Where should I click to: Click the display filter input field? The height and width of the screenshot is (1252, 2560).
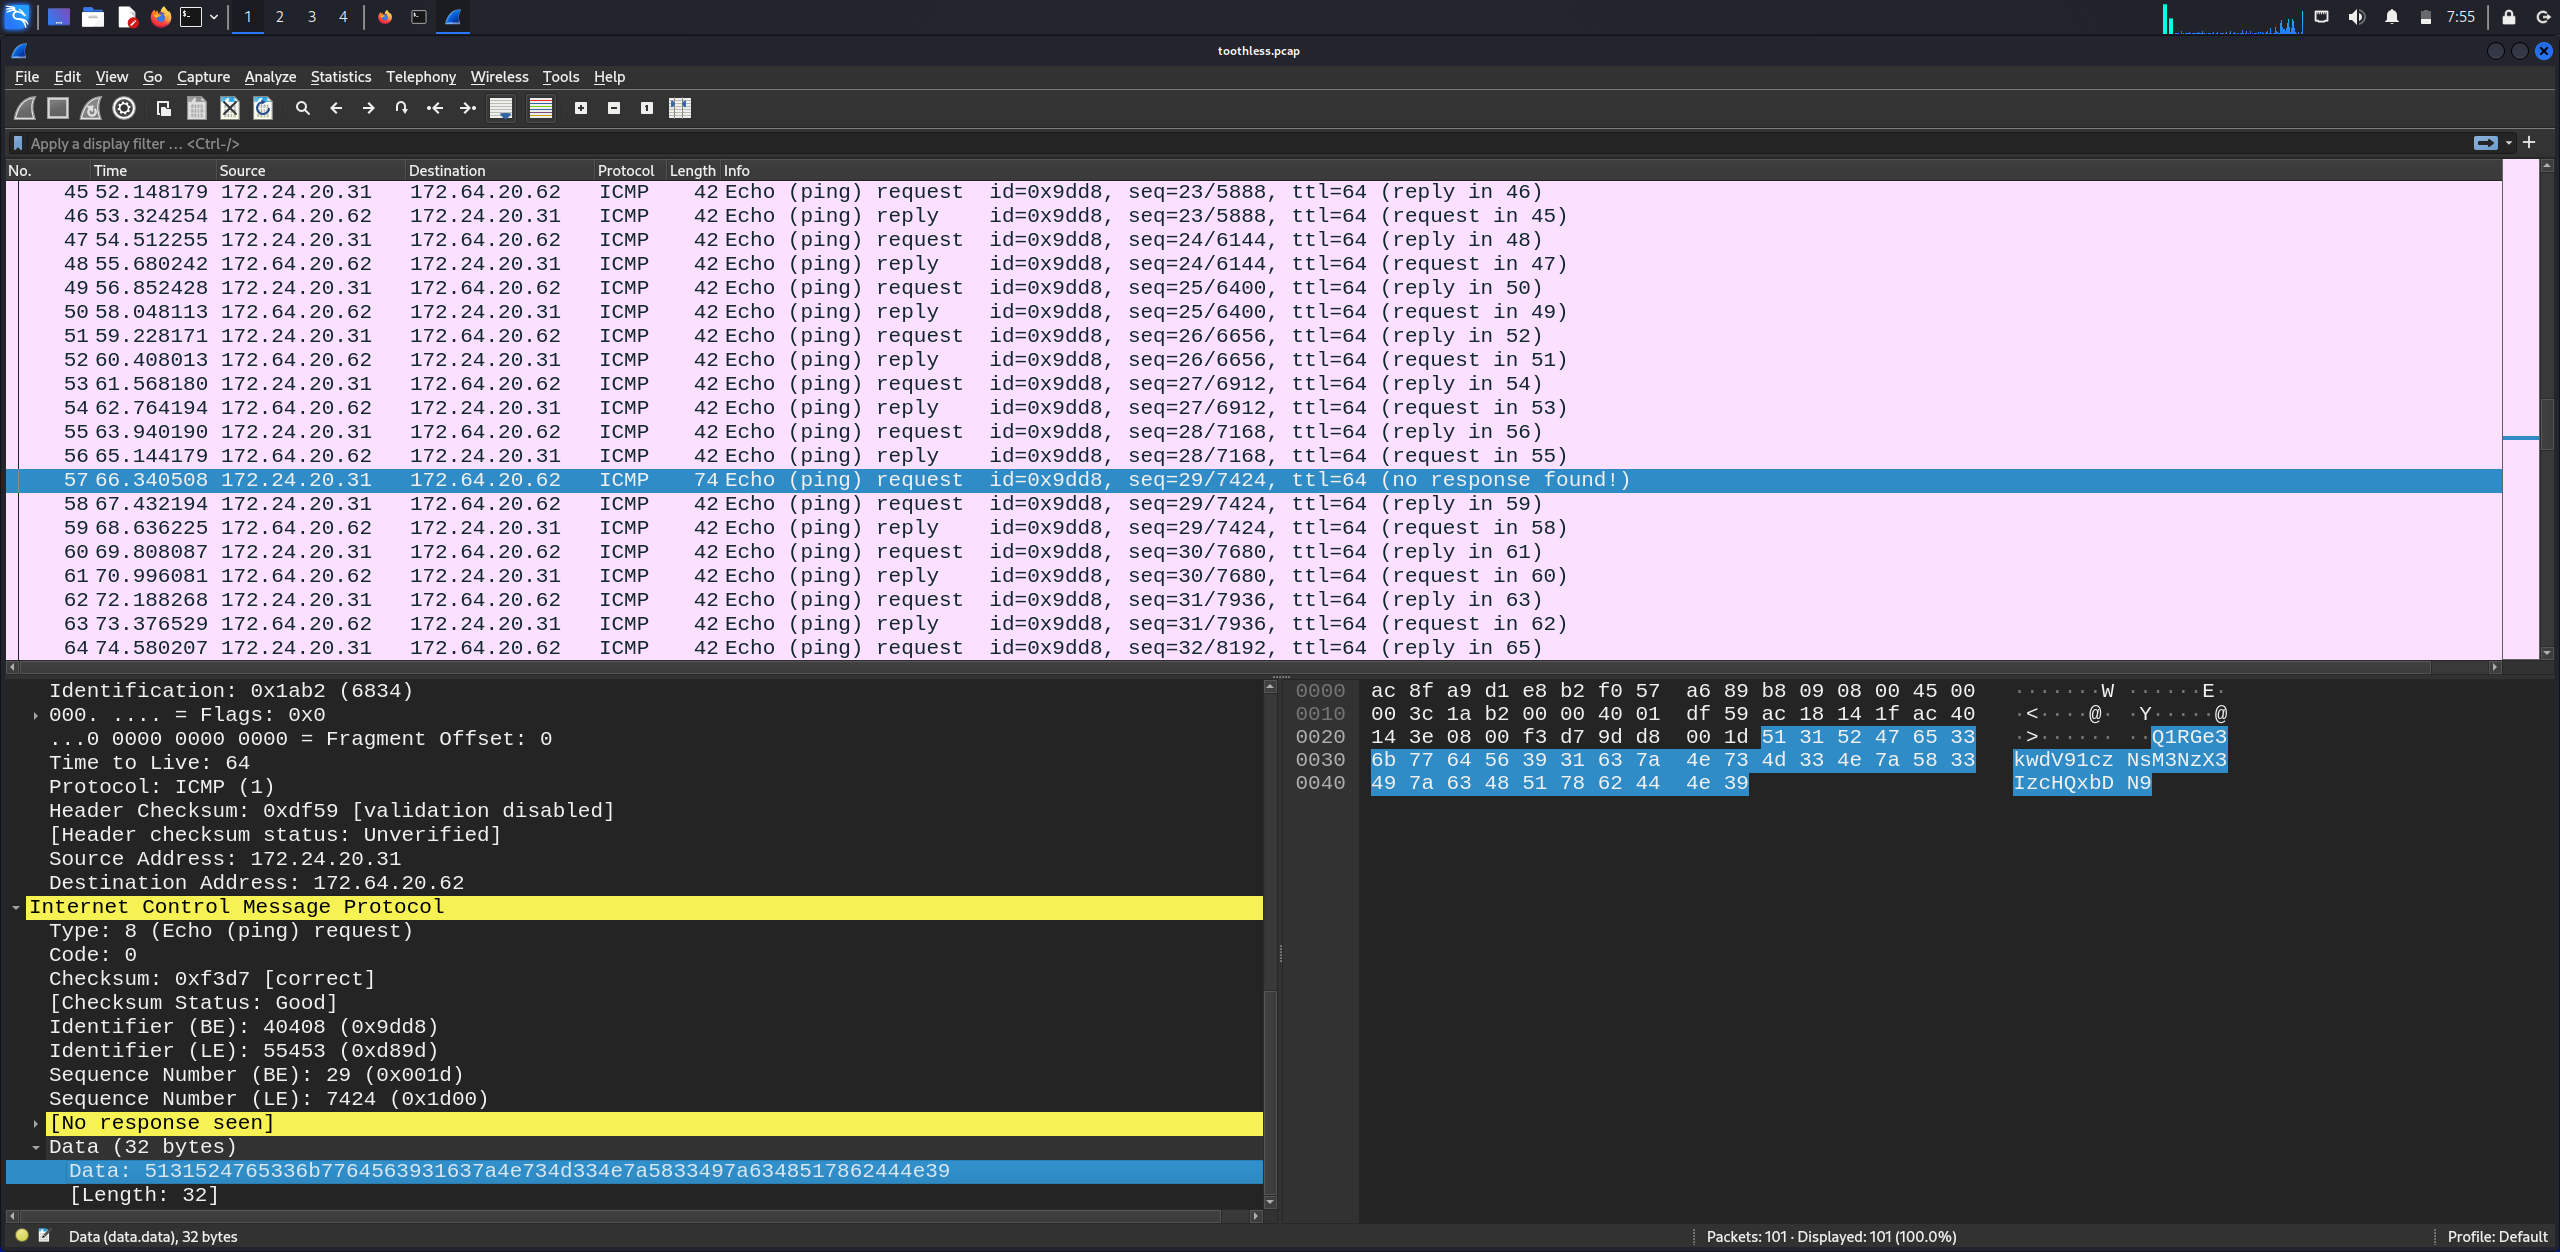click(x=1240, y=143)
